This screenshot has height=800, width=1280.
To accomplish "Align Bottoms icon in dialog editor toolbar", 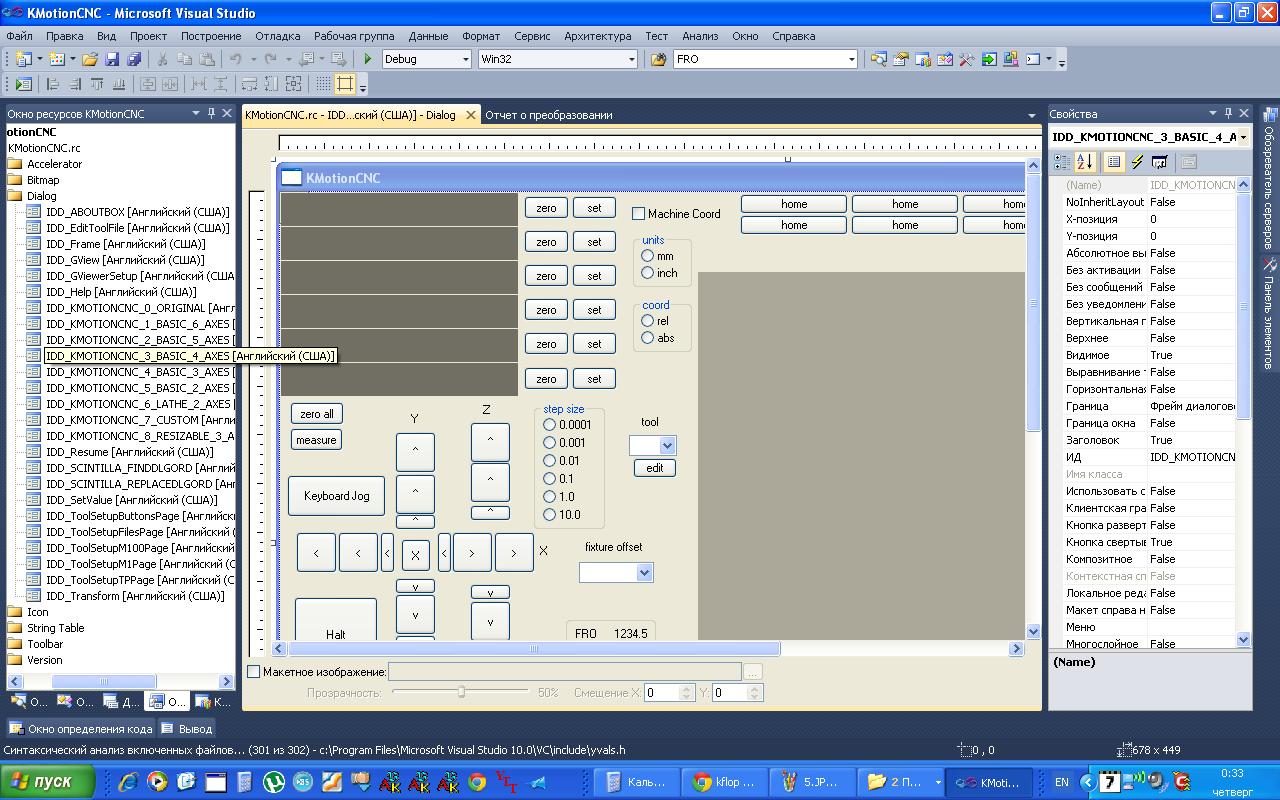I will [x=119, y=84].
